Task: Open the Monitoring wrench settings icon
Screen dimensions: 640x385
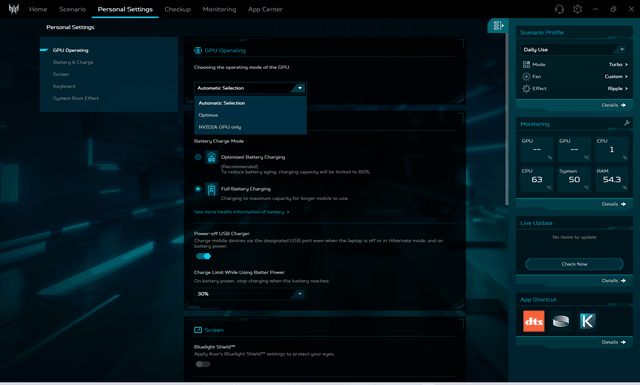Action: pos(627,123)
